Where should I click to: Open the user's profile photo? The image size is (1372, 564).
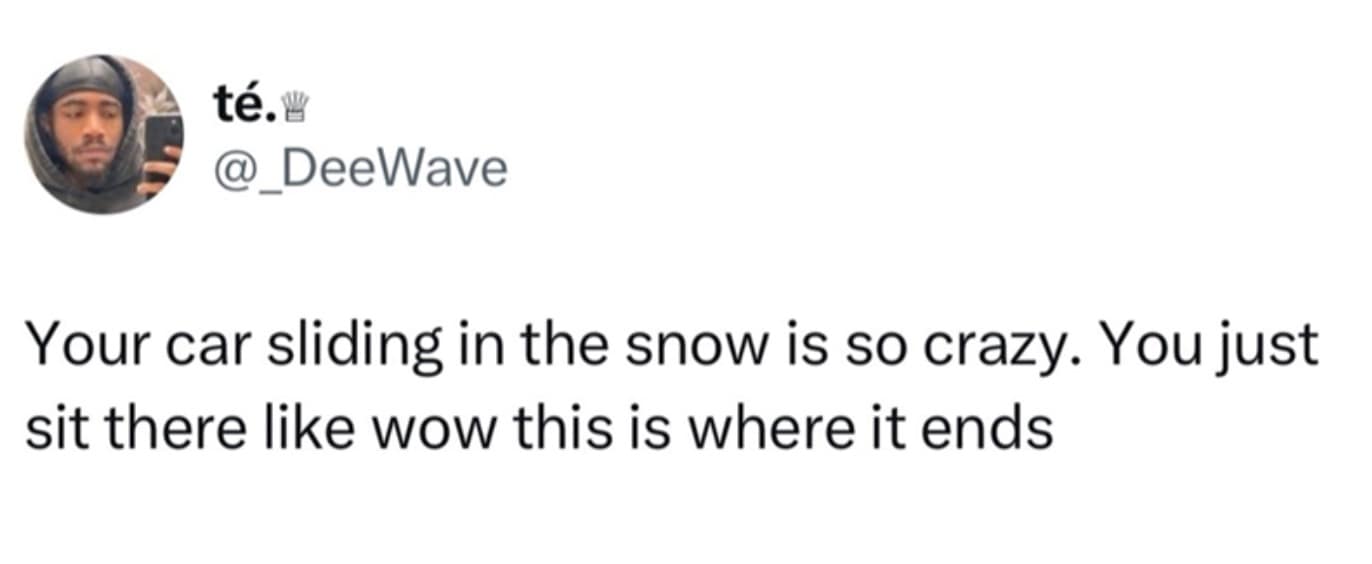[104, 134]
